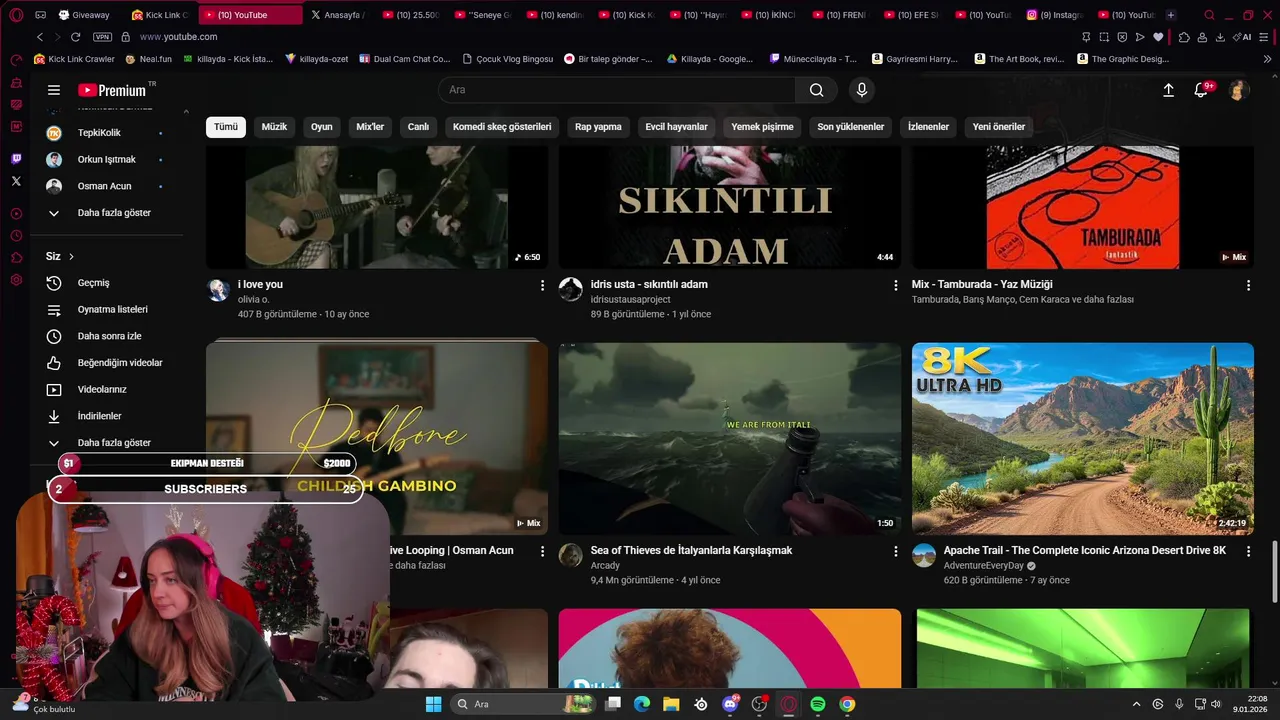Open the 'Siz' section chevron
The image size is (1280, 720).
pos(71,257)
